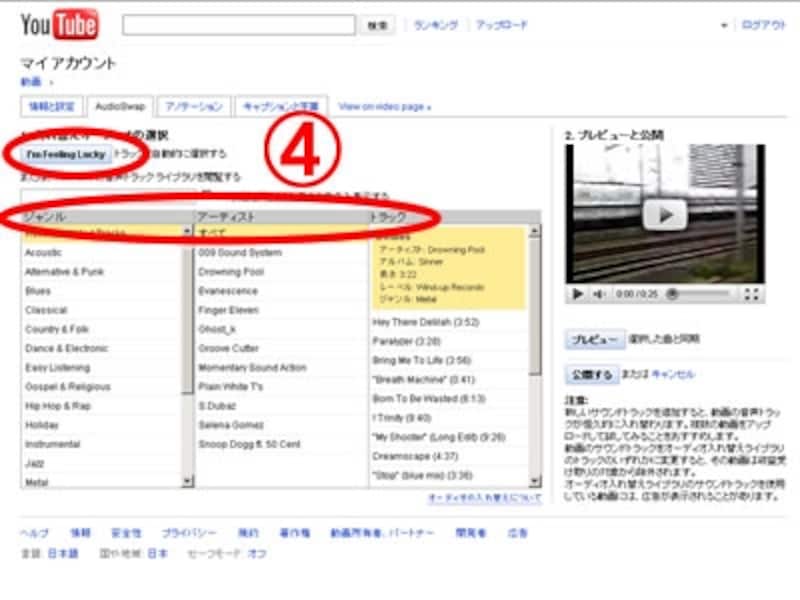Viewport: 800px width, 600px height.
Task: Change the language via 日本語 link
Action: (63, 554)
